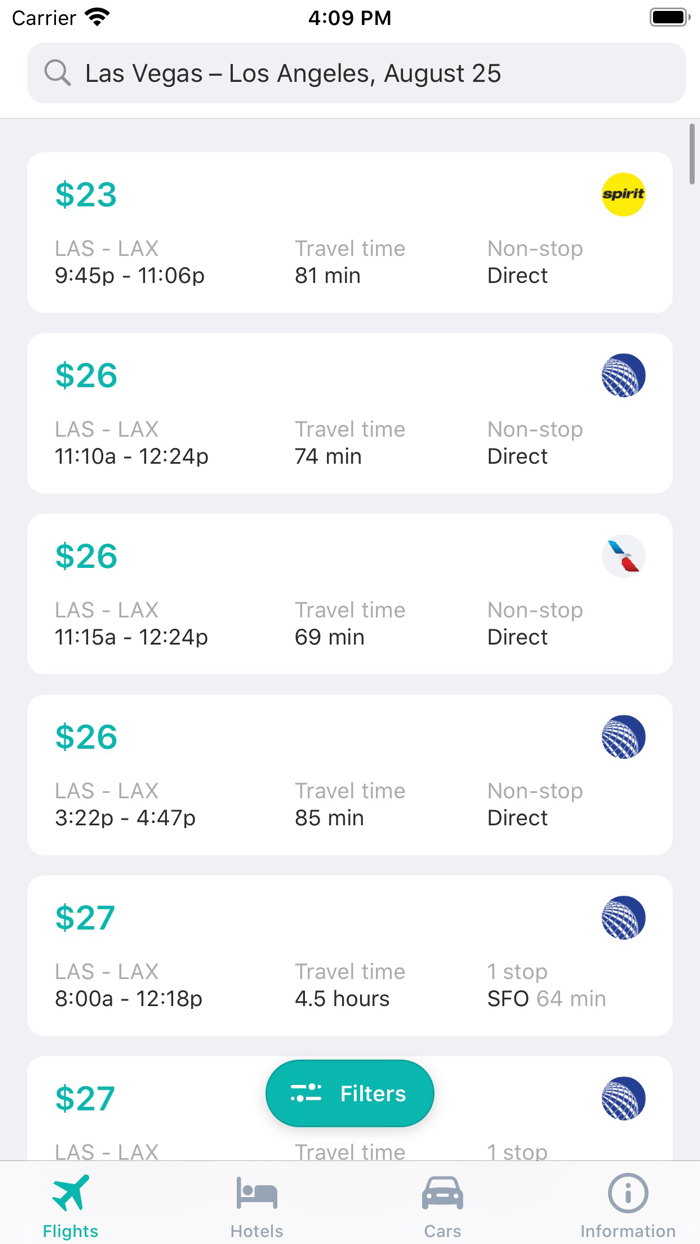The image size is (700, 1244).
Task: Tap the battery icon in the status bar
Action: click(x=666, y=16)
